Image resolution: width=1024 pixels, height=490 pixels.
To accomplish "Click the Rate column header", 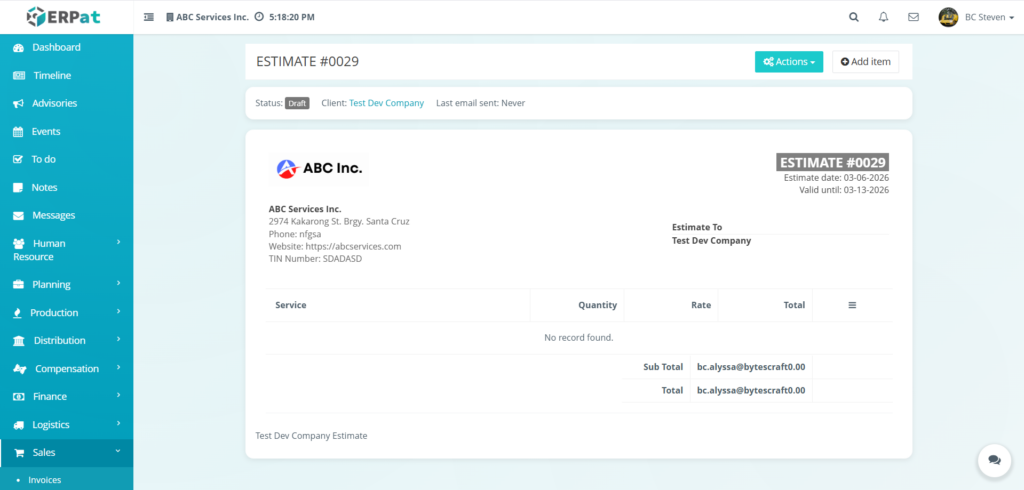I will click(701, 305).
